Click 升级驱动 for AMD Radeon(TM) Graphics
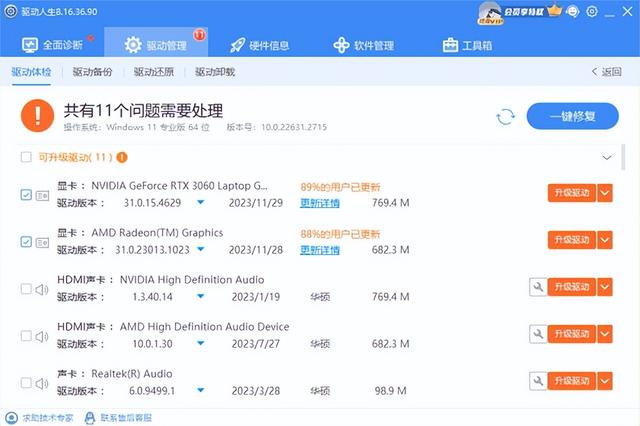Image resolution: width=640 pixels, height=426 pixels. click(x=572, y=240)
